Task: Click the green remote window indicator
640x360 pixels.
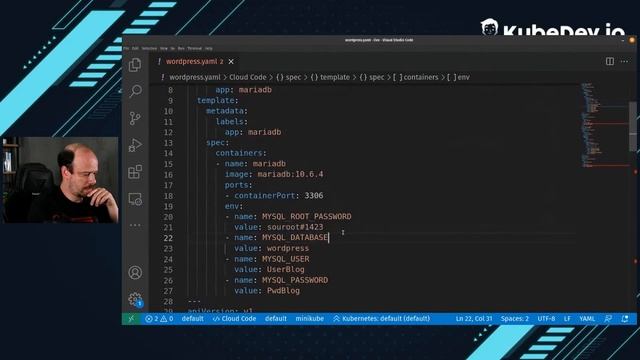Action: click(131, 319)
